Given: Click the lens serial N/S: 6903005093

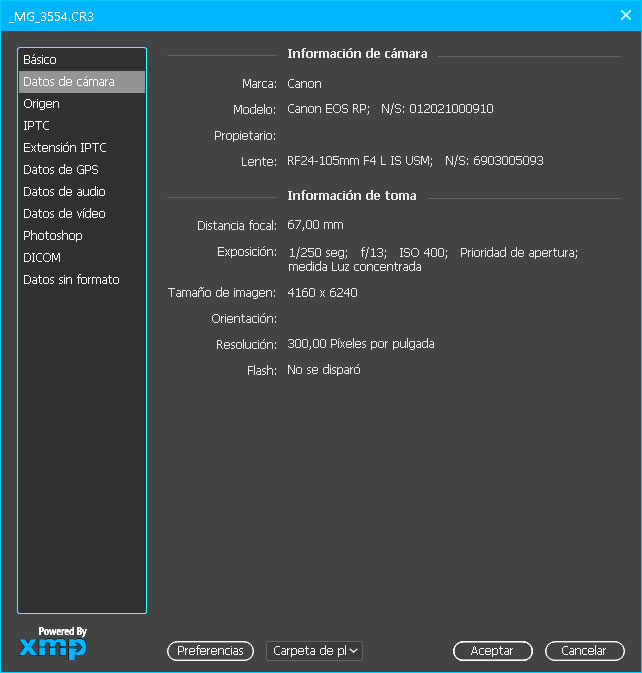Looking at the screenshot, I should (494, 161).
